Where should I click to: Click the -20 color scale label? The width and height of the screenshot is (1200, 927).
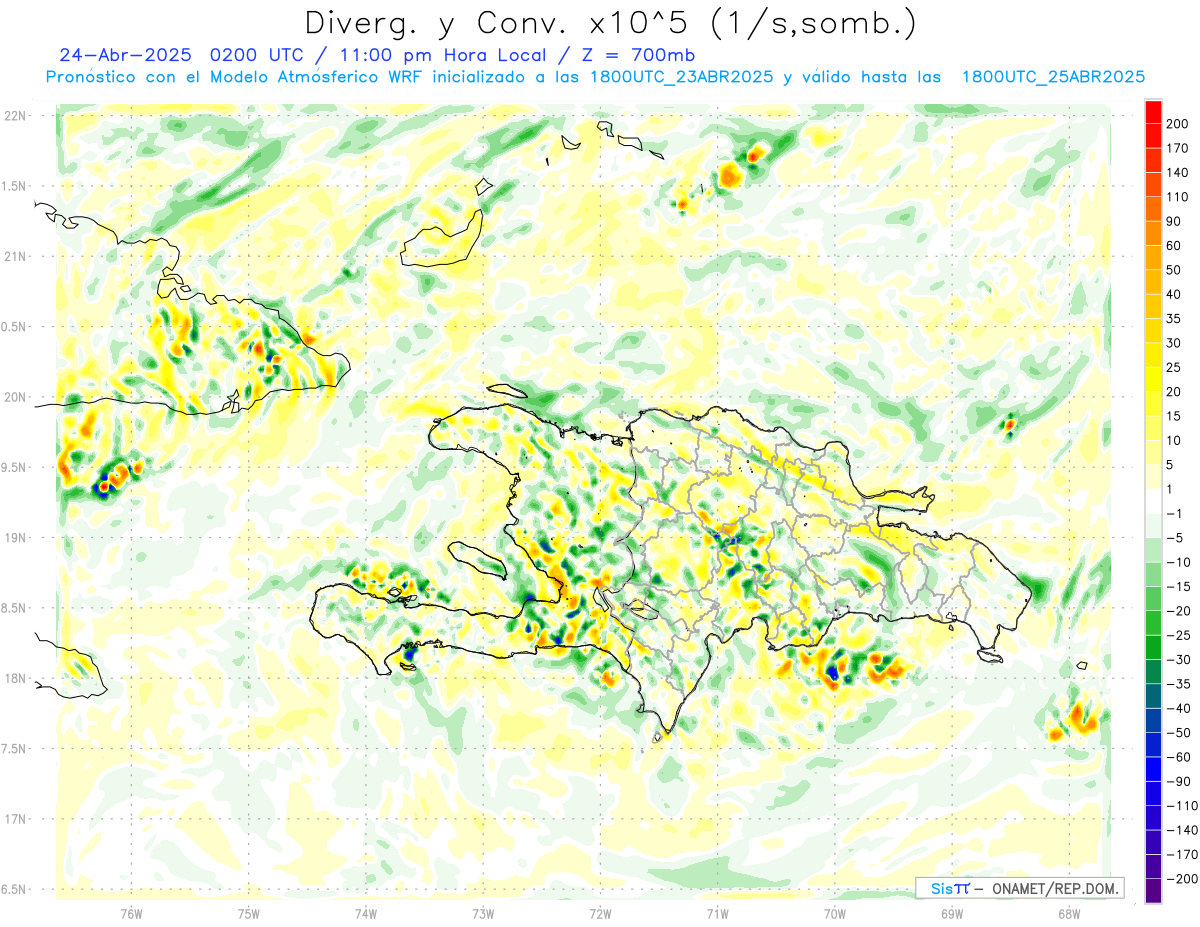click(1177, 611)
